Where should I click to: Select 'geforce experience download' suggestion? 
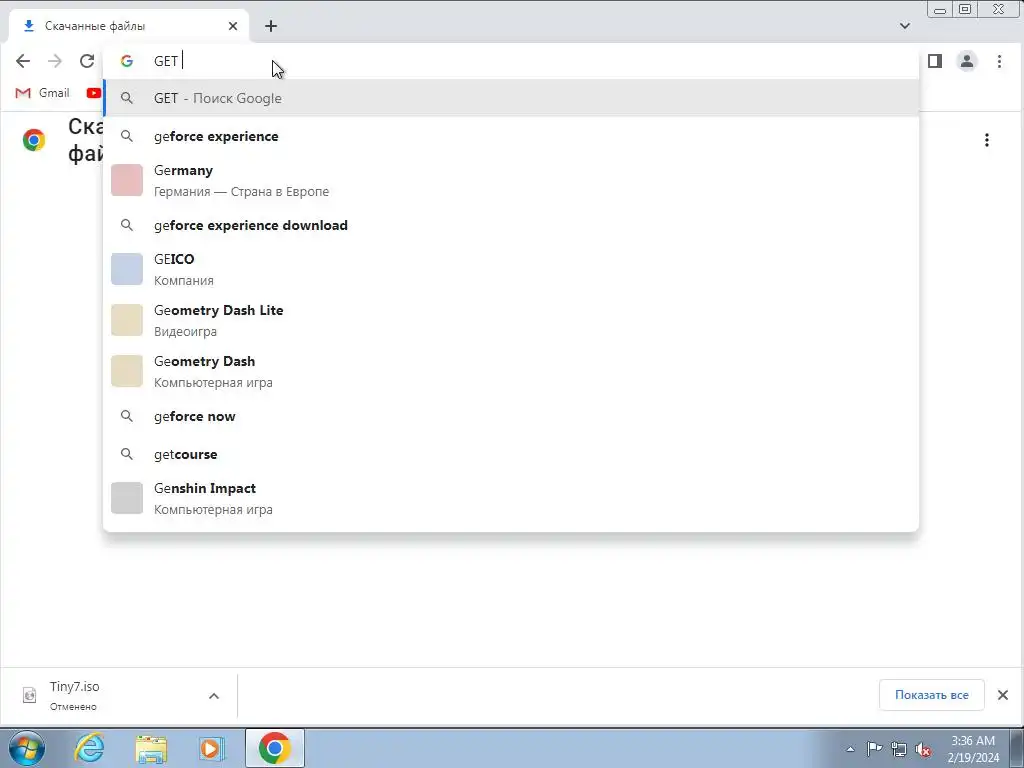coord(511,225)
